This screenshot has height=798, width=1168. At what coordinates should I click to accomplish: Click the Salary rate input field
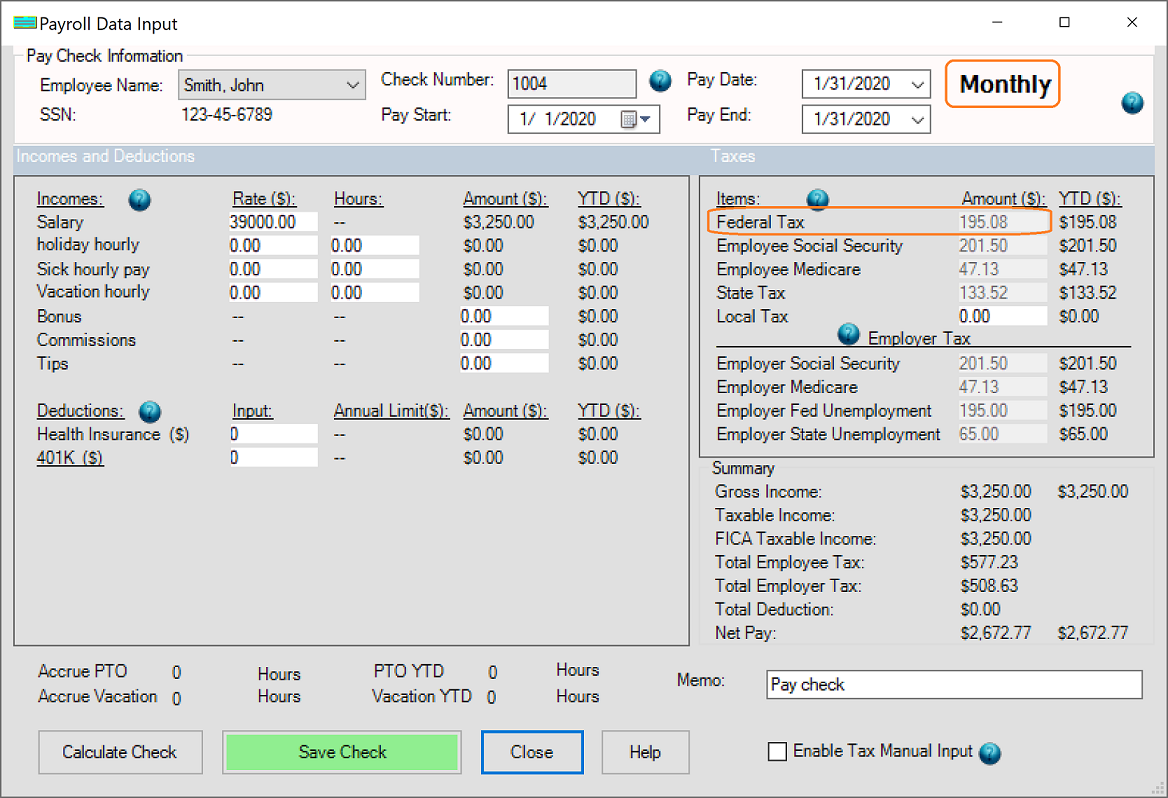click(x=273, y=222)
